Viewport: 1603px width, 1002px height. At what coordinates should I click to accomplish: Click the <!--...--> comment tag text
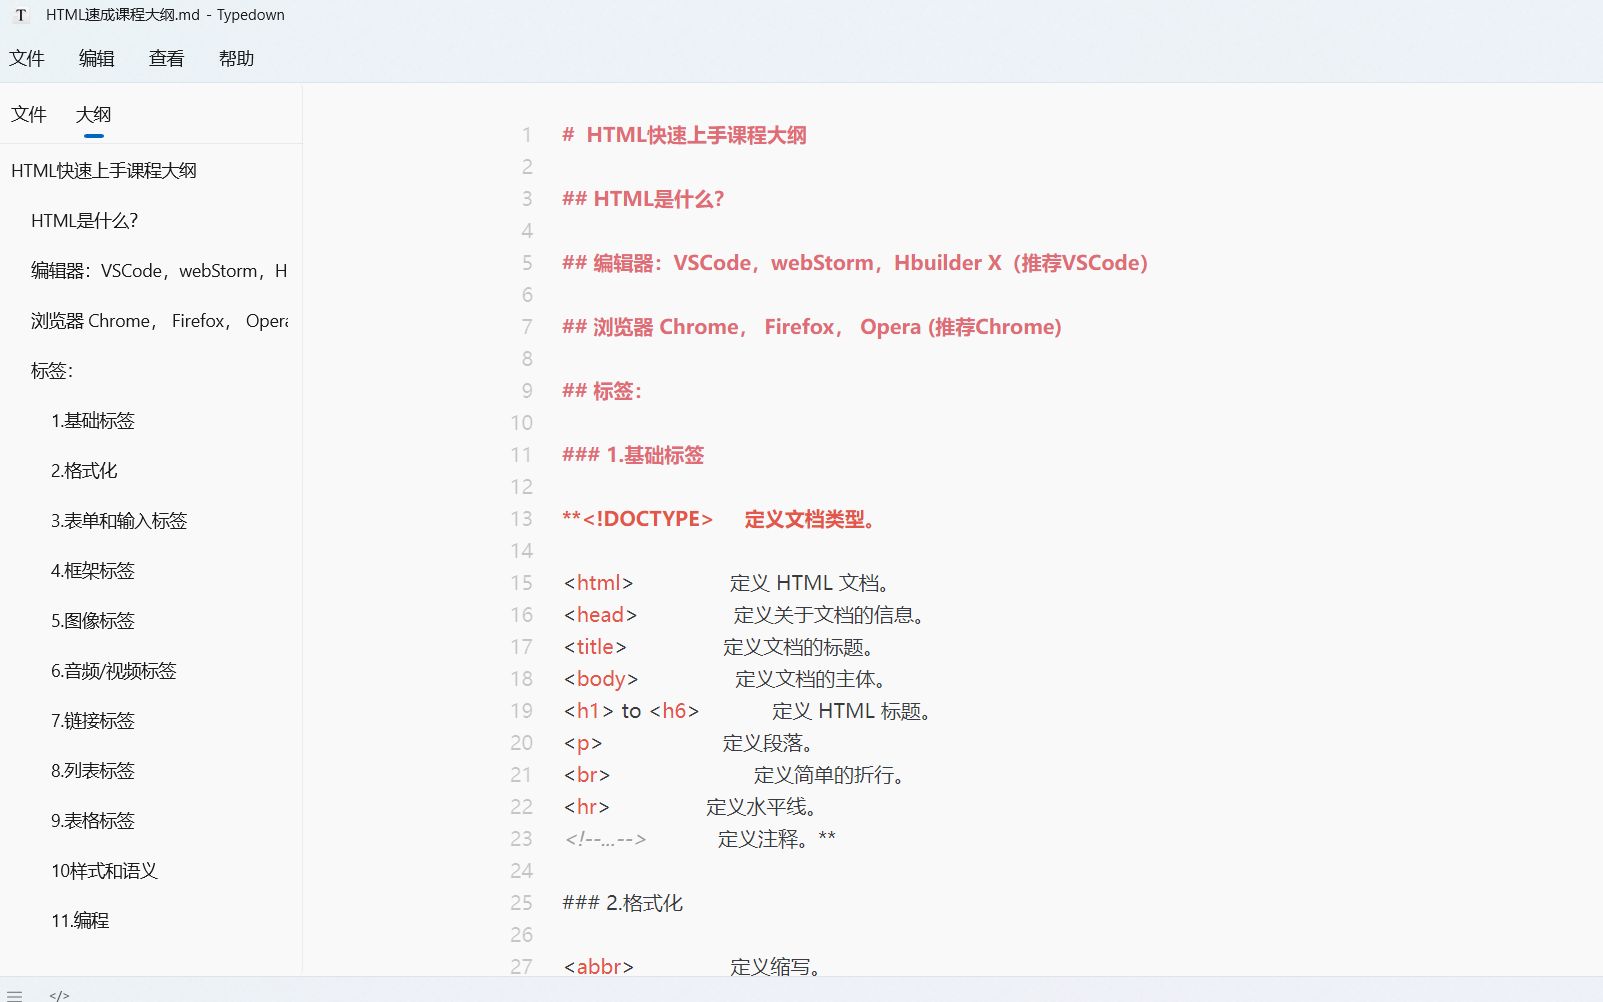click(605, 839)
